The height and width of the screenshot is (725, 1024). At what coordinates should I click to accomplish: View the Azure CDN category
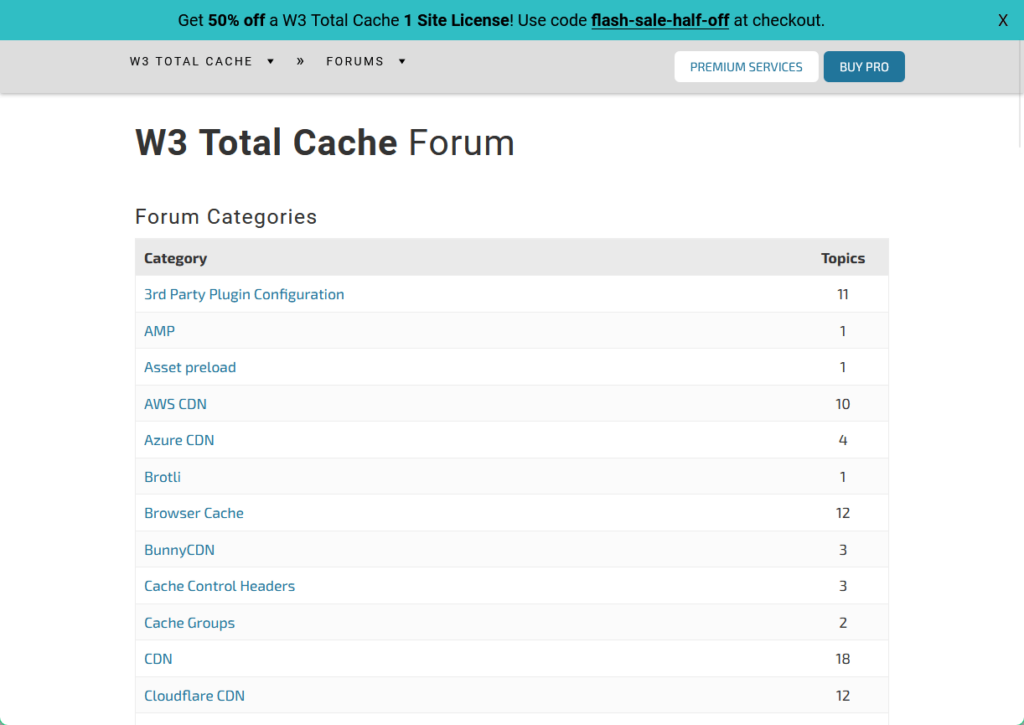tap(179, 440)
